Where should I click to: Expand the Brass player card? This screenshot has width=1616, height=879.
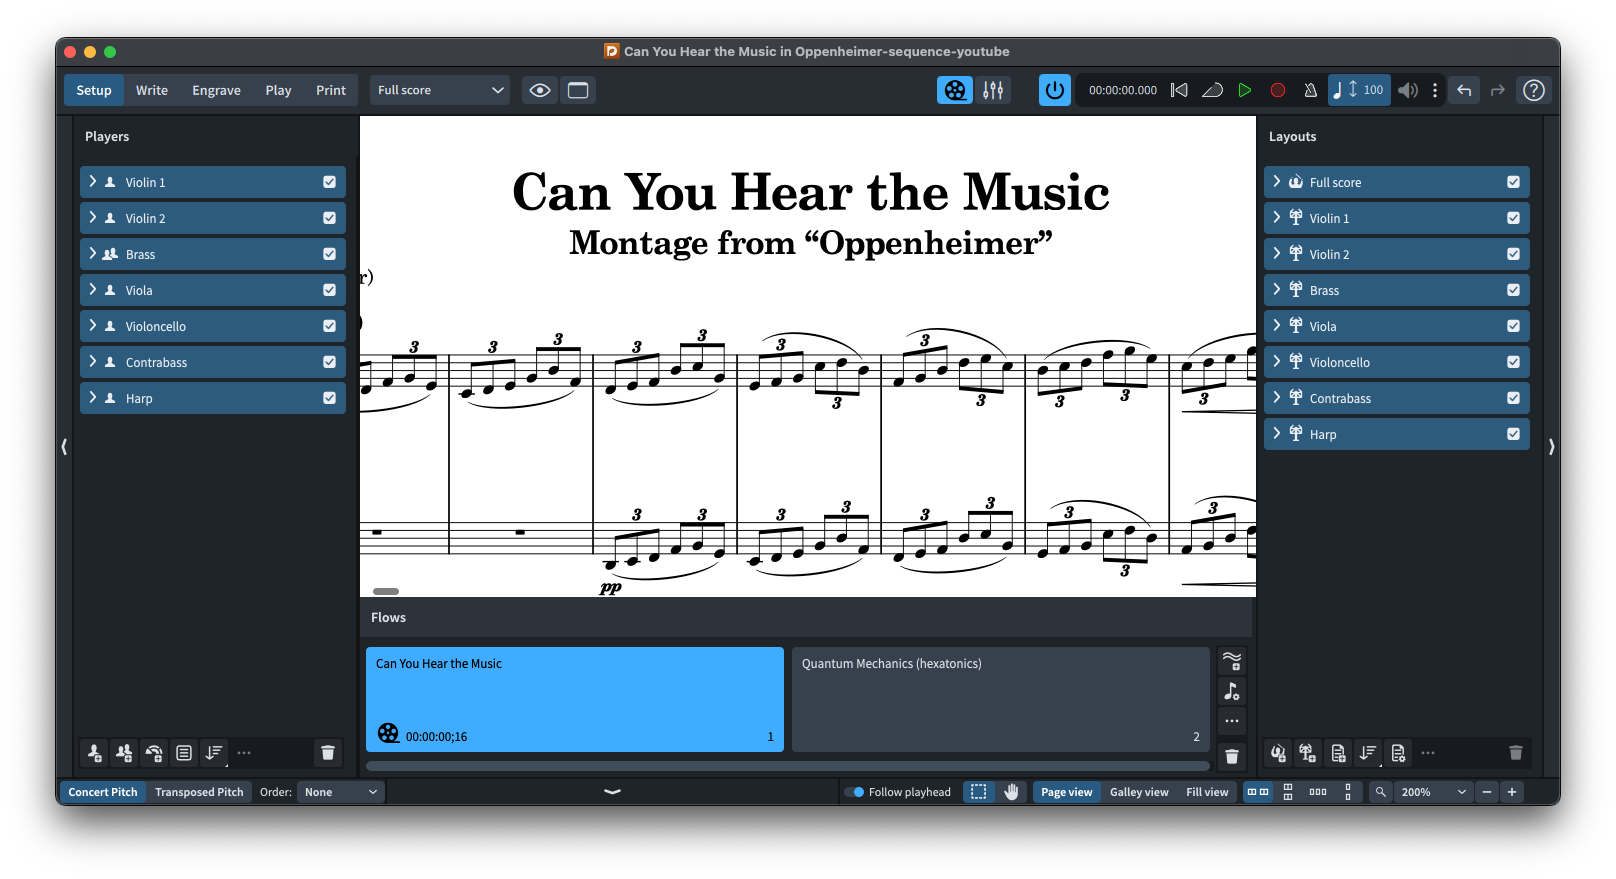tap(93, 254)
